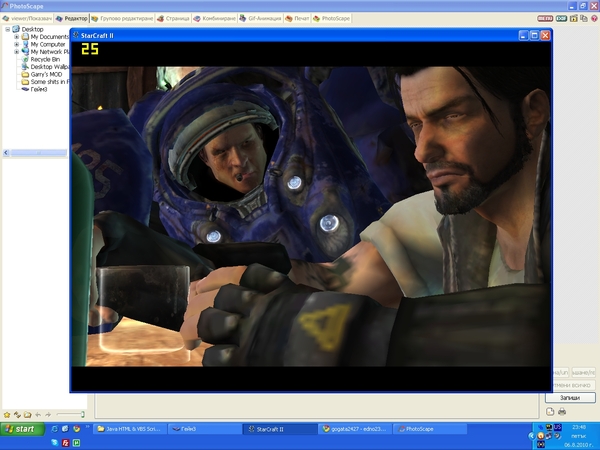Maximize the StarCraft II window
Viewport: 600px width, 450px height.
535,36
